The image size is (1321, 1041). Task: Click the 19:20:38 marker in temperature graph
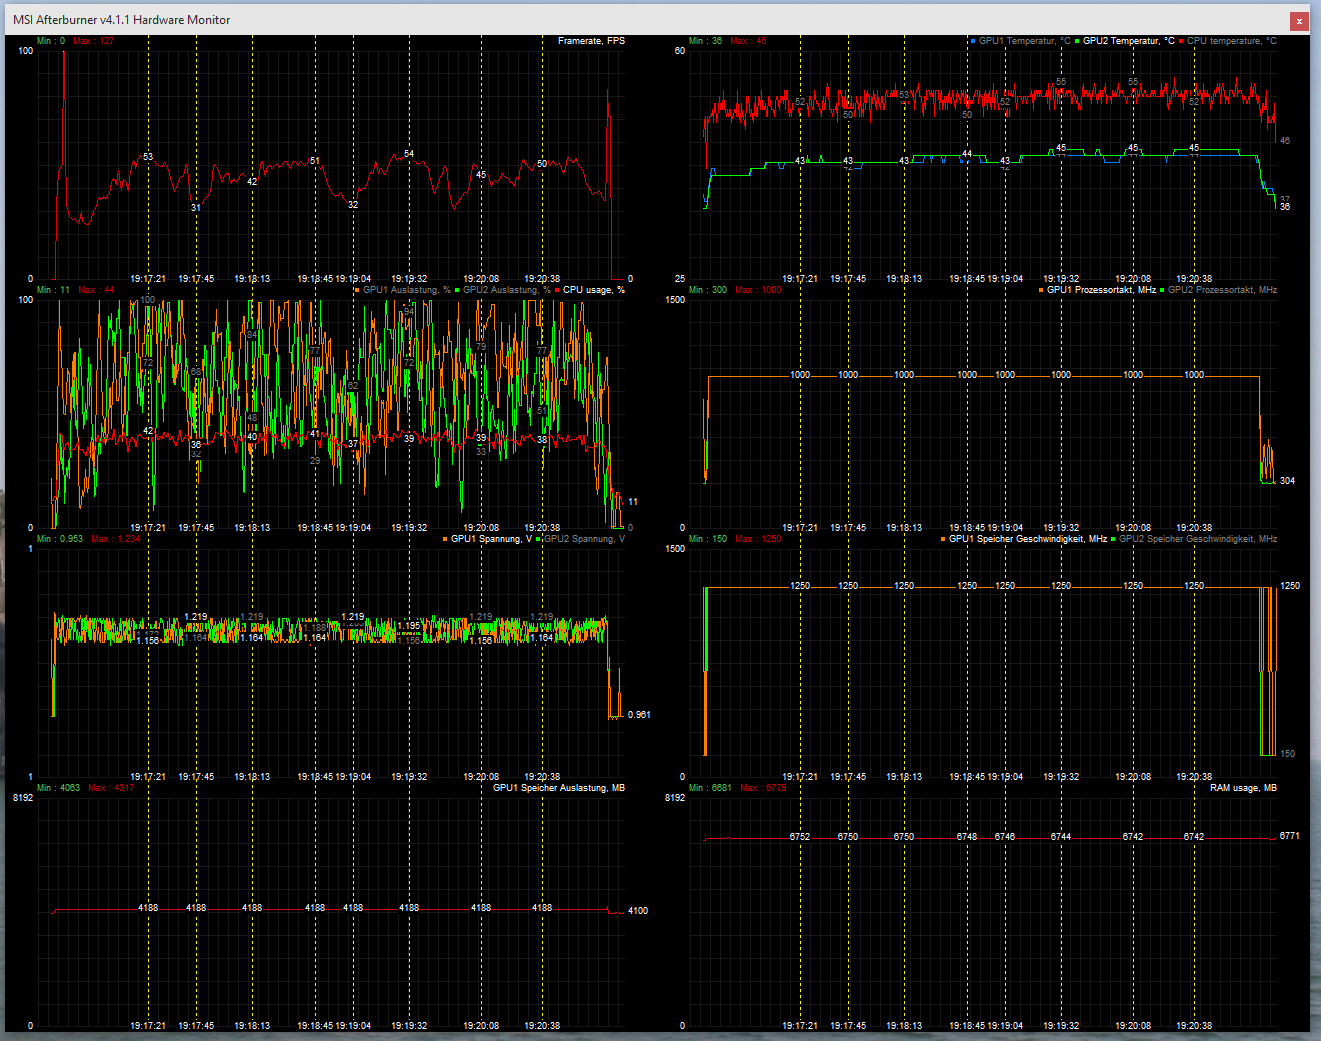(x=1194, y=279)
